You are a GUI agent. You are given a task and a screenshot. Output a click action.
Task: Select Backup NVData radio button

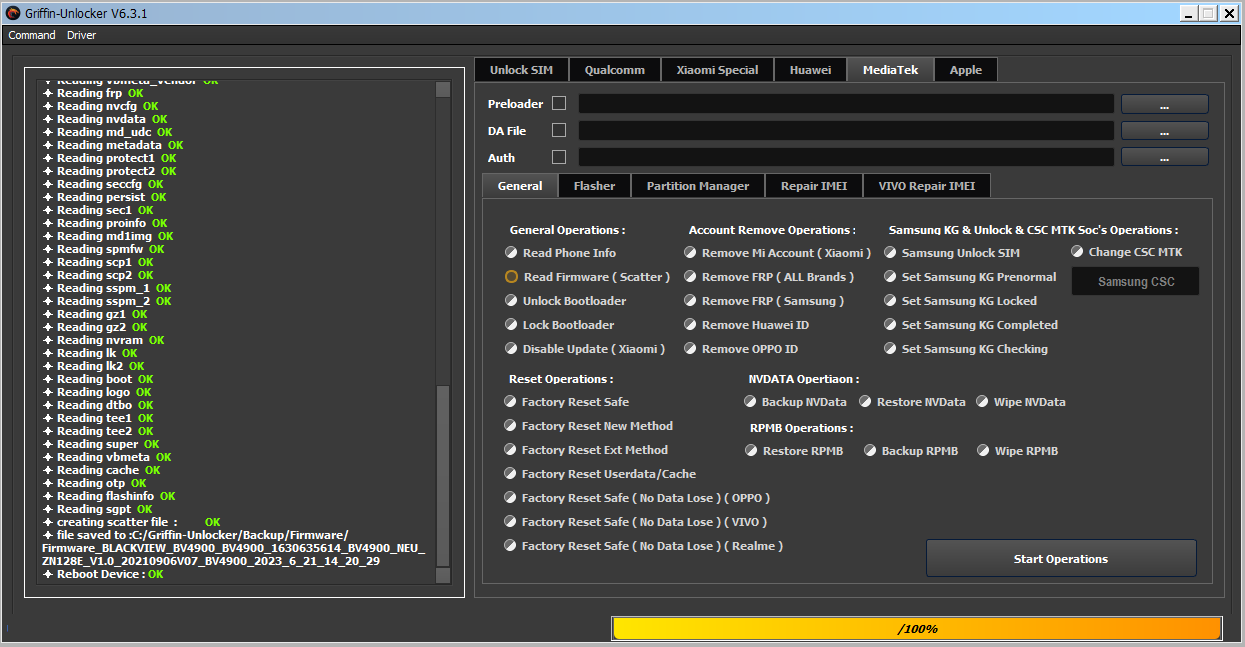751,402
